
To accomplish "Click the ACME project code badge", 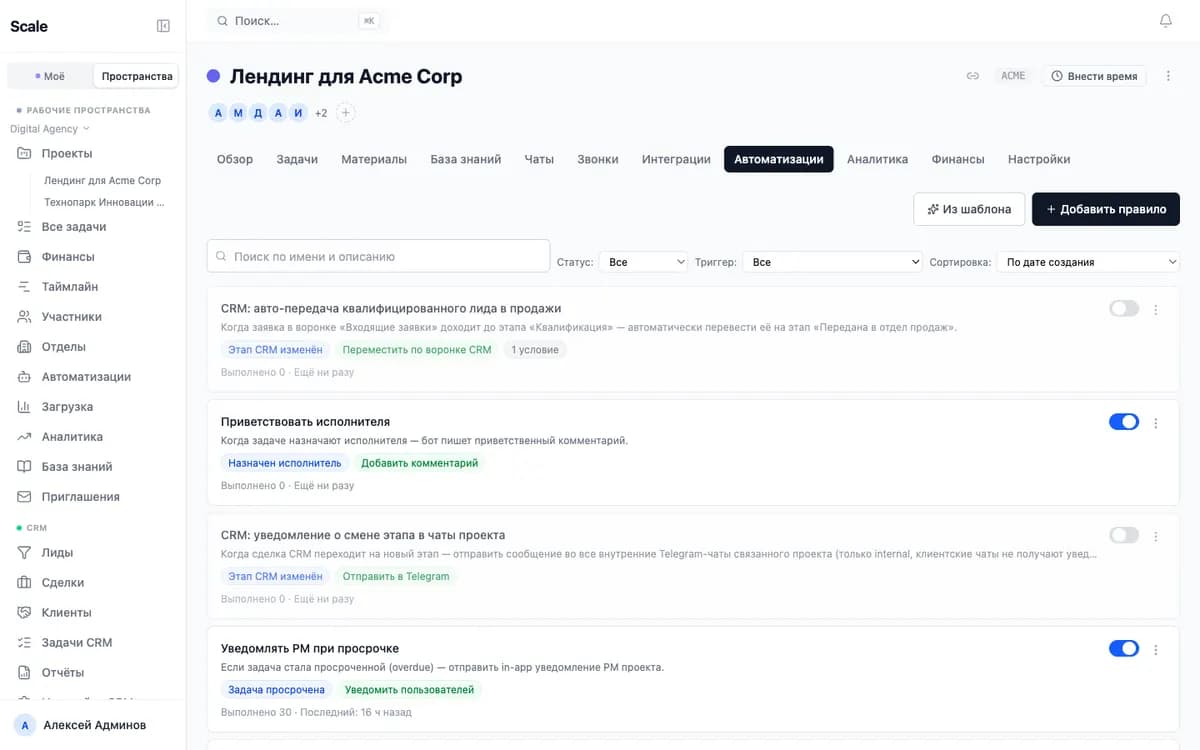I will tap(1013, 76).
